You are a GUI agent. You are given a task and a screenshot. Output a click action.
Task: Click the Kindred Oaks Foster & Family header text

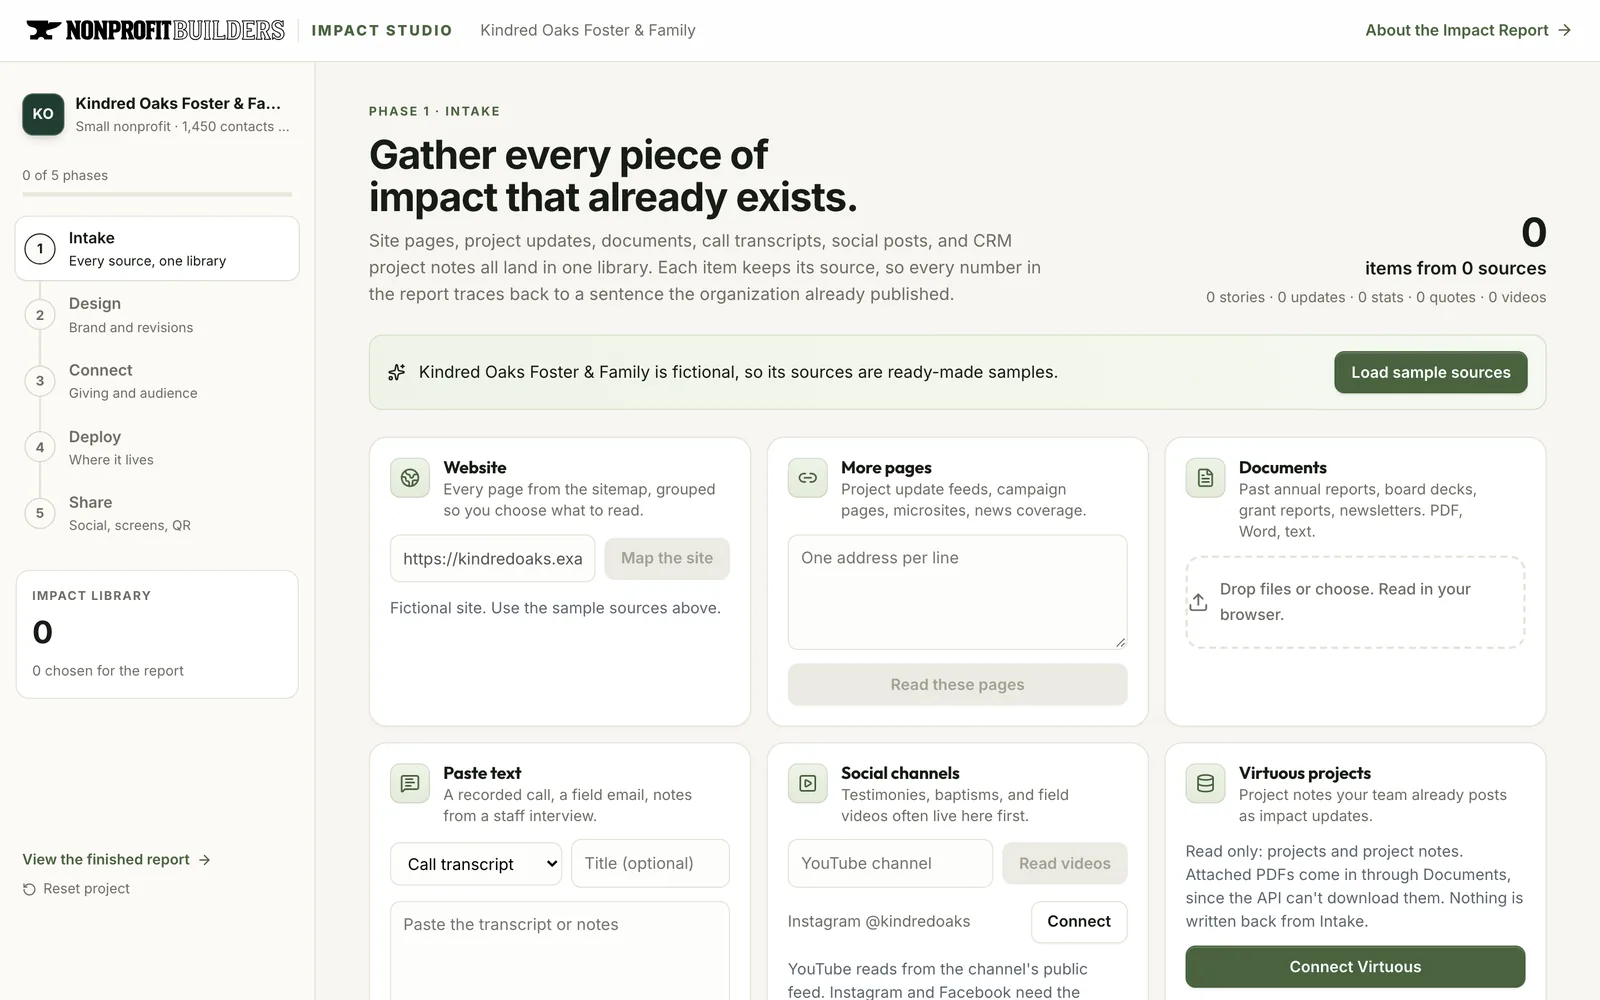[588, 30]
